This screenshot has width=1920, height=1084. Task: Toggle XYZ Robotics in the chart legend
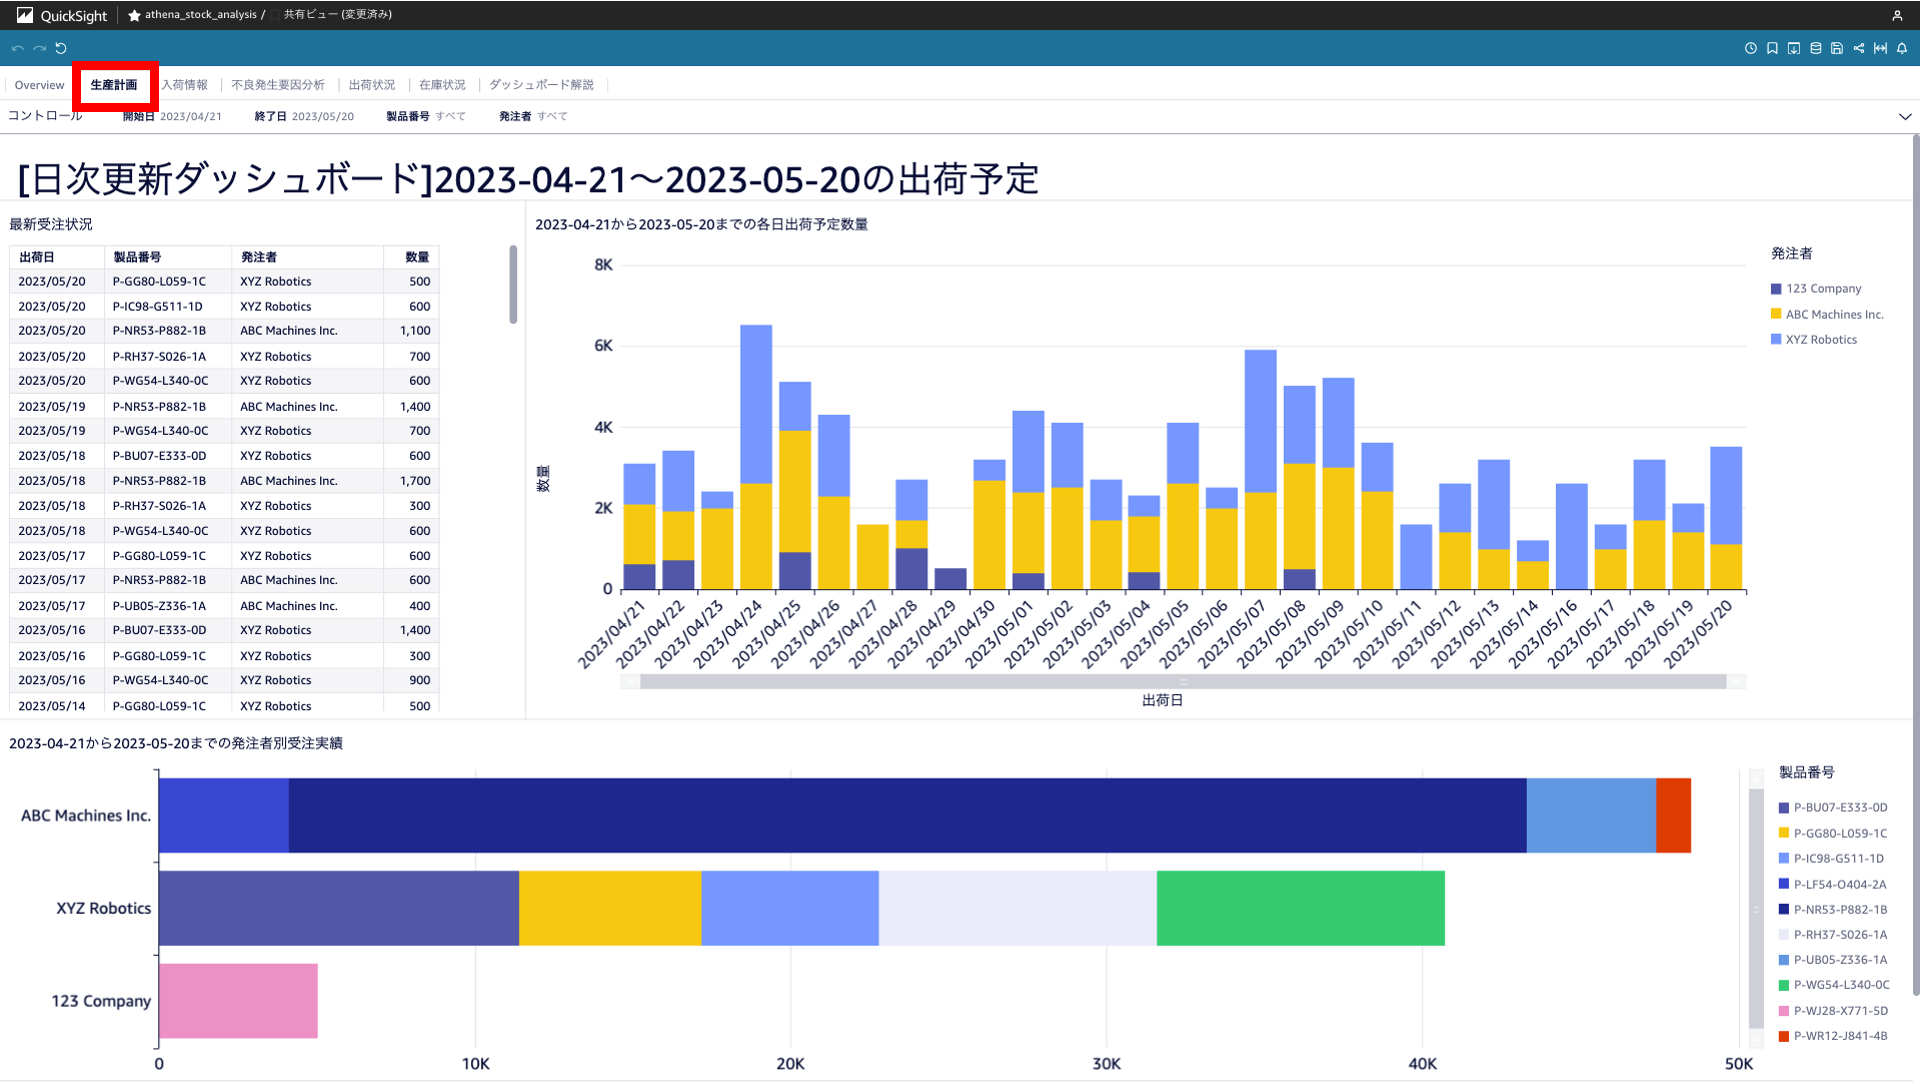click(x=1821, y=340)
